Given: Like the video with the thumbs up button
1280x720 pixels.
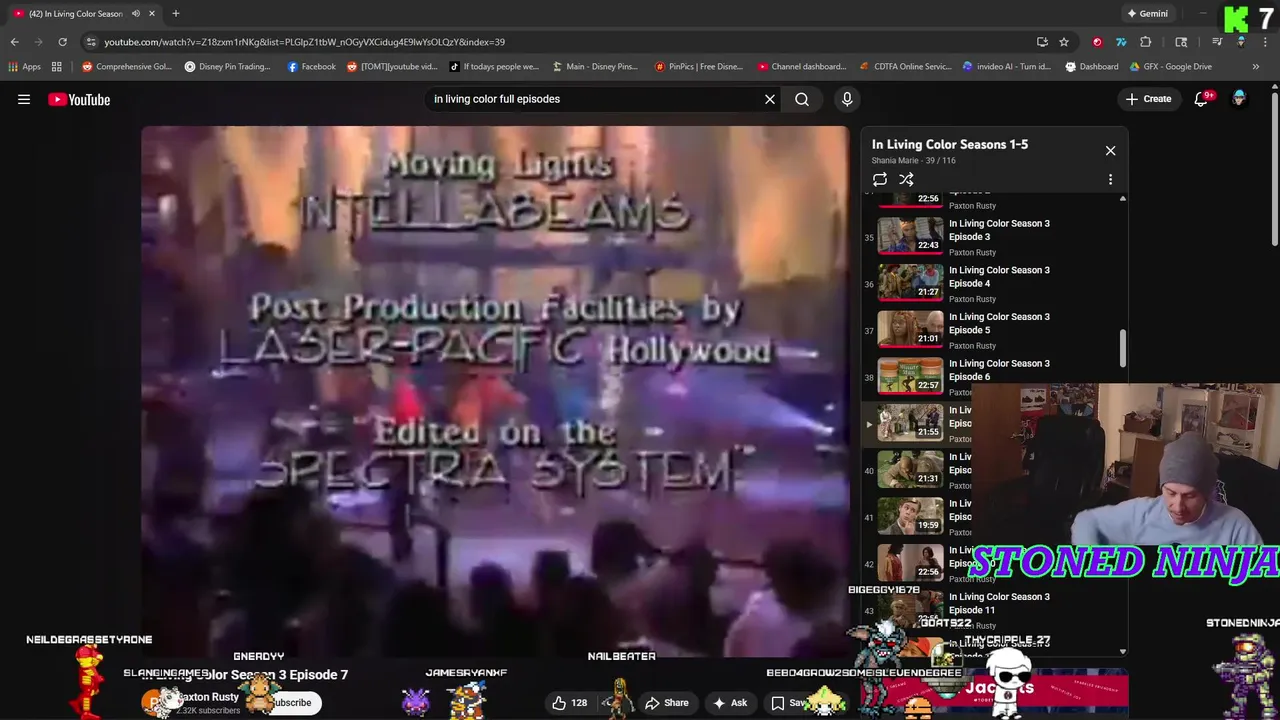Looking at the screenshot, I should [x=569, y=703].
